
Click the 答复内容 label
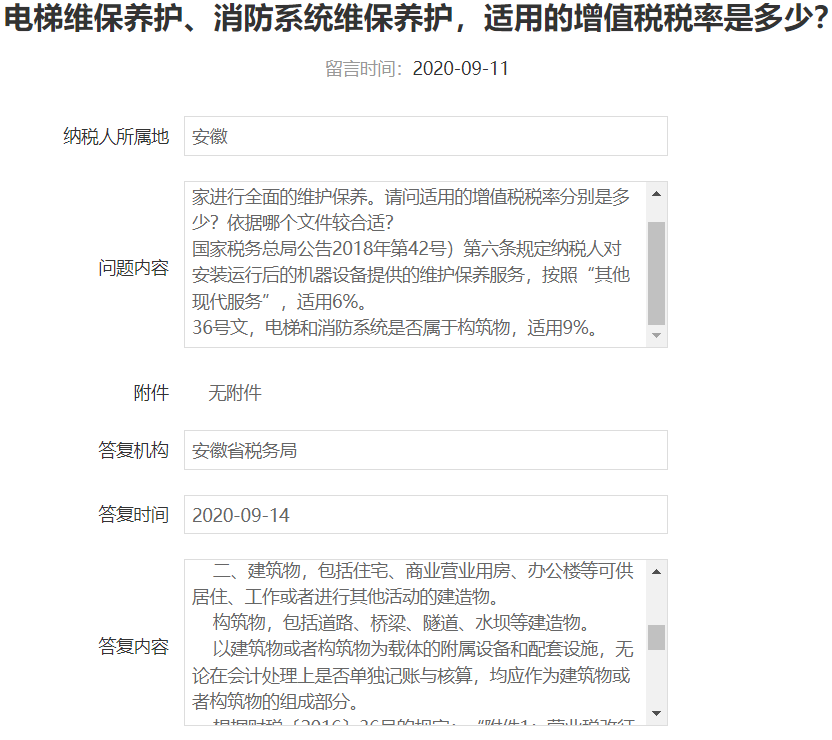pyautogui.click(x=133, y=646)
